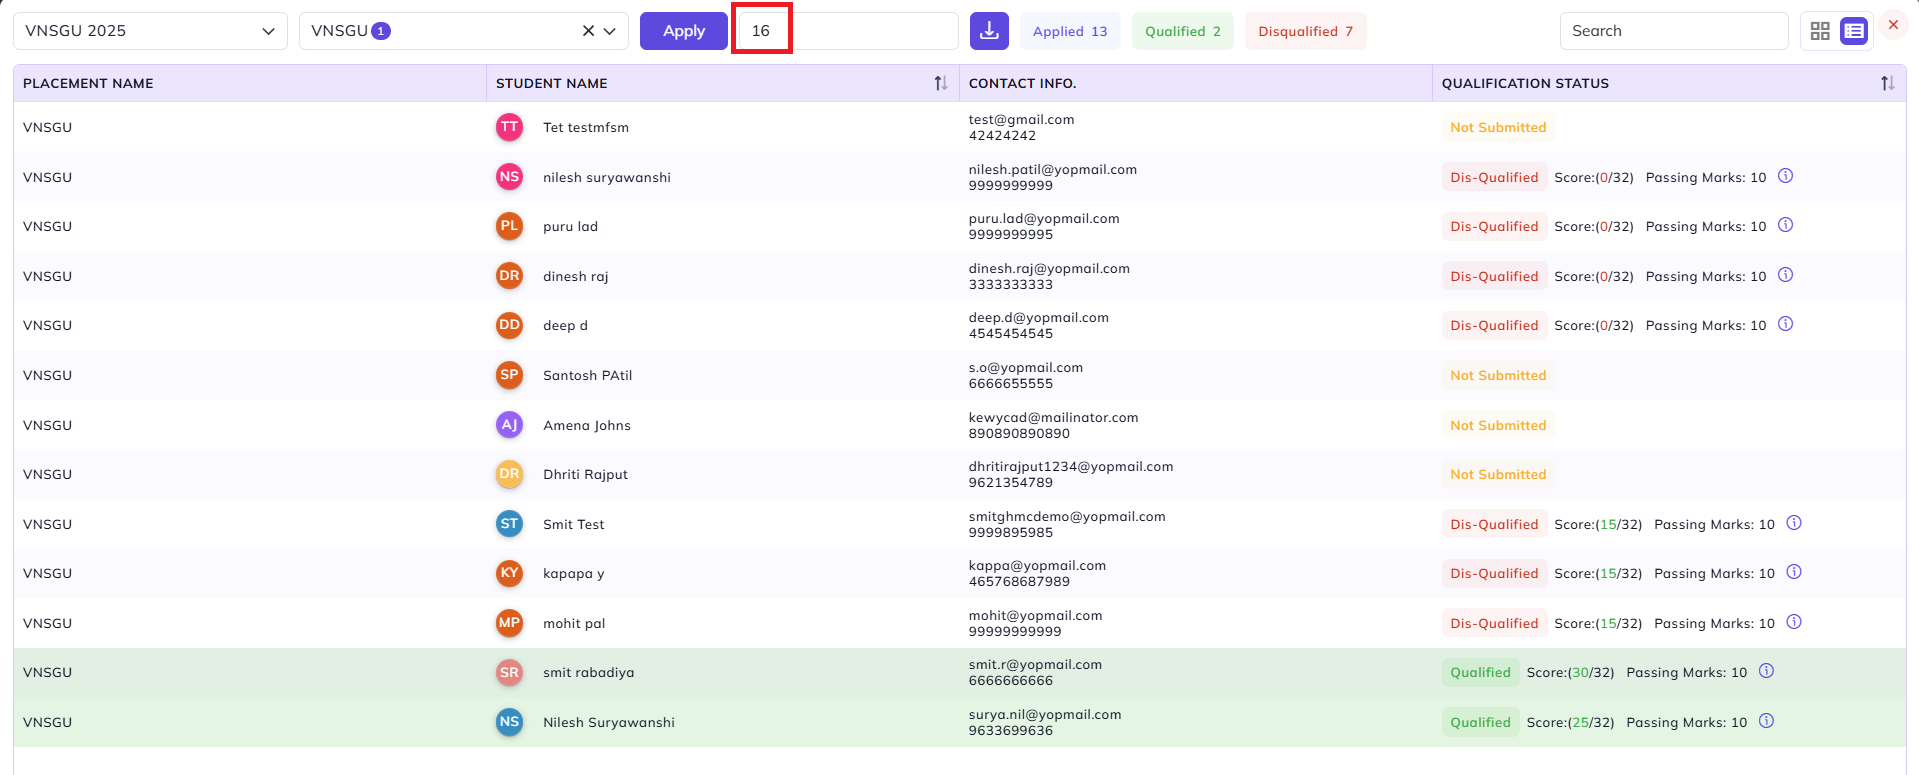Click the MP avatar for mohit pal
1919x775 pixels.
tap(510, 623)
